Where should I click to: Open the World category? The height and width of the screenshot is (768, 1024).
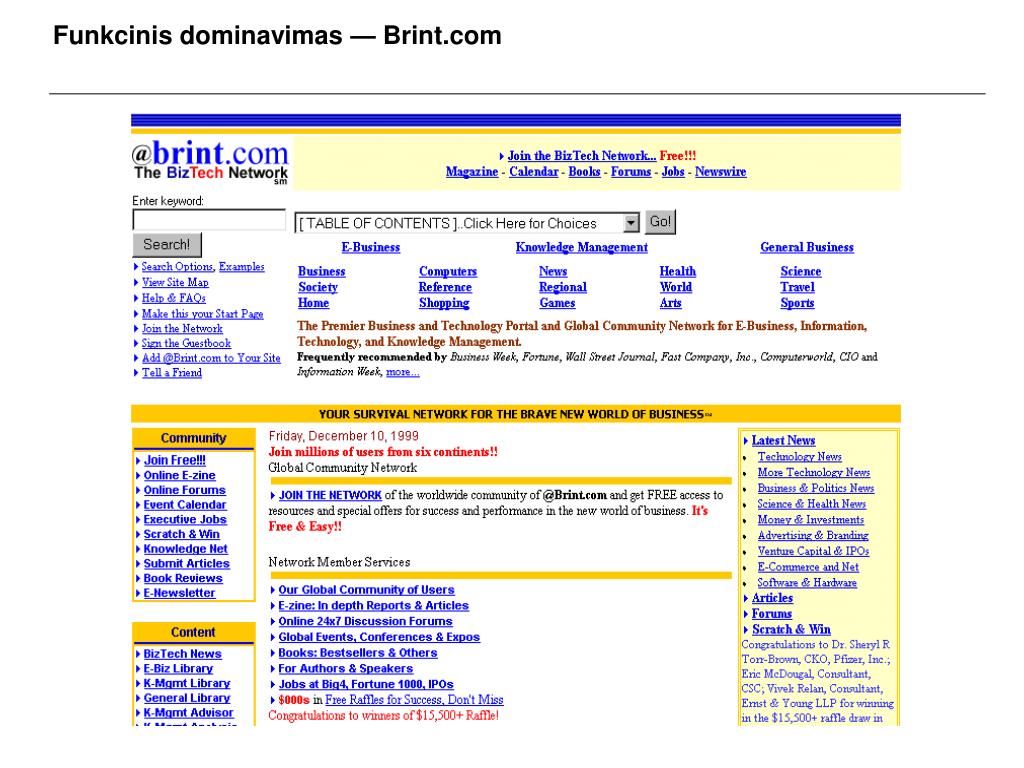(675, 287)
